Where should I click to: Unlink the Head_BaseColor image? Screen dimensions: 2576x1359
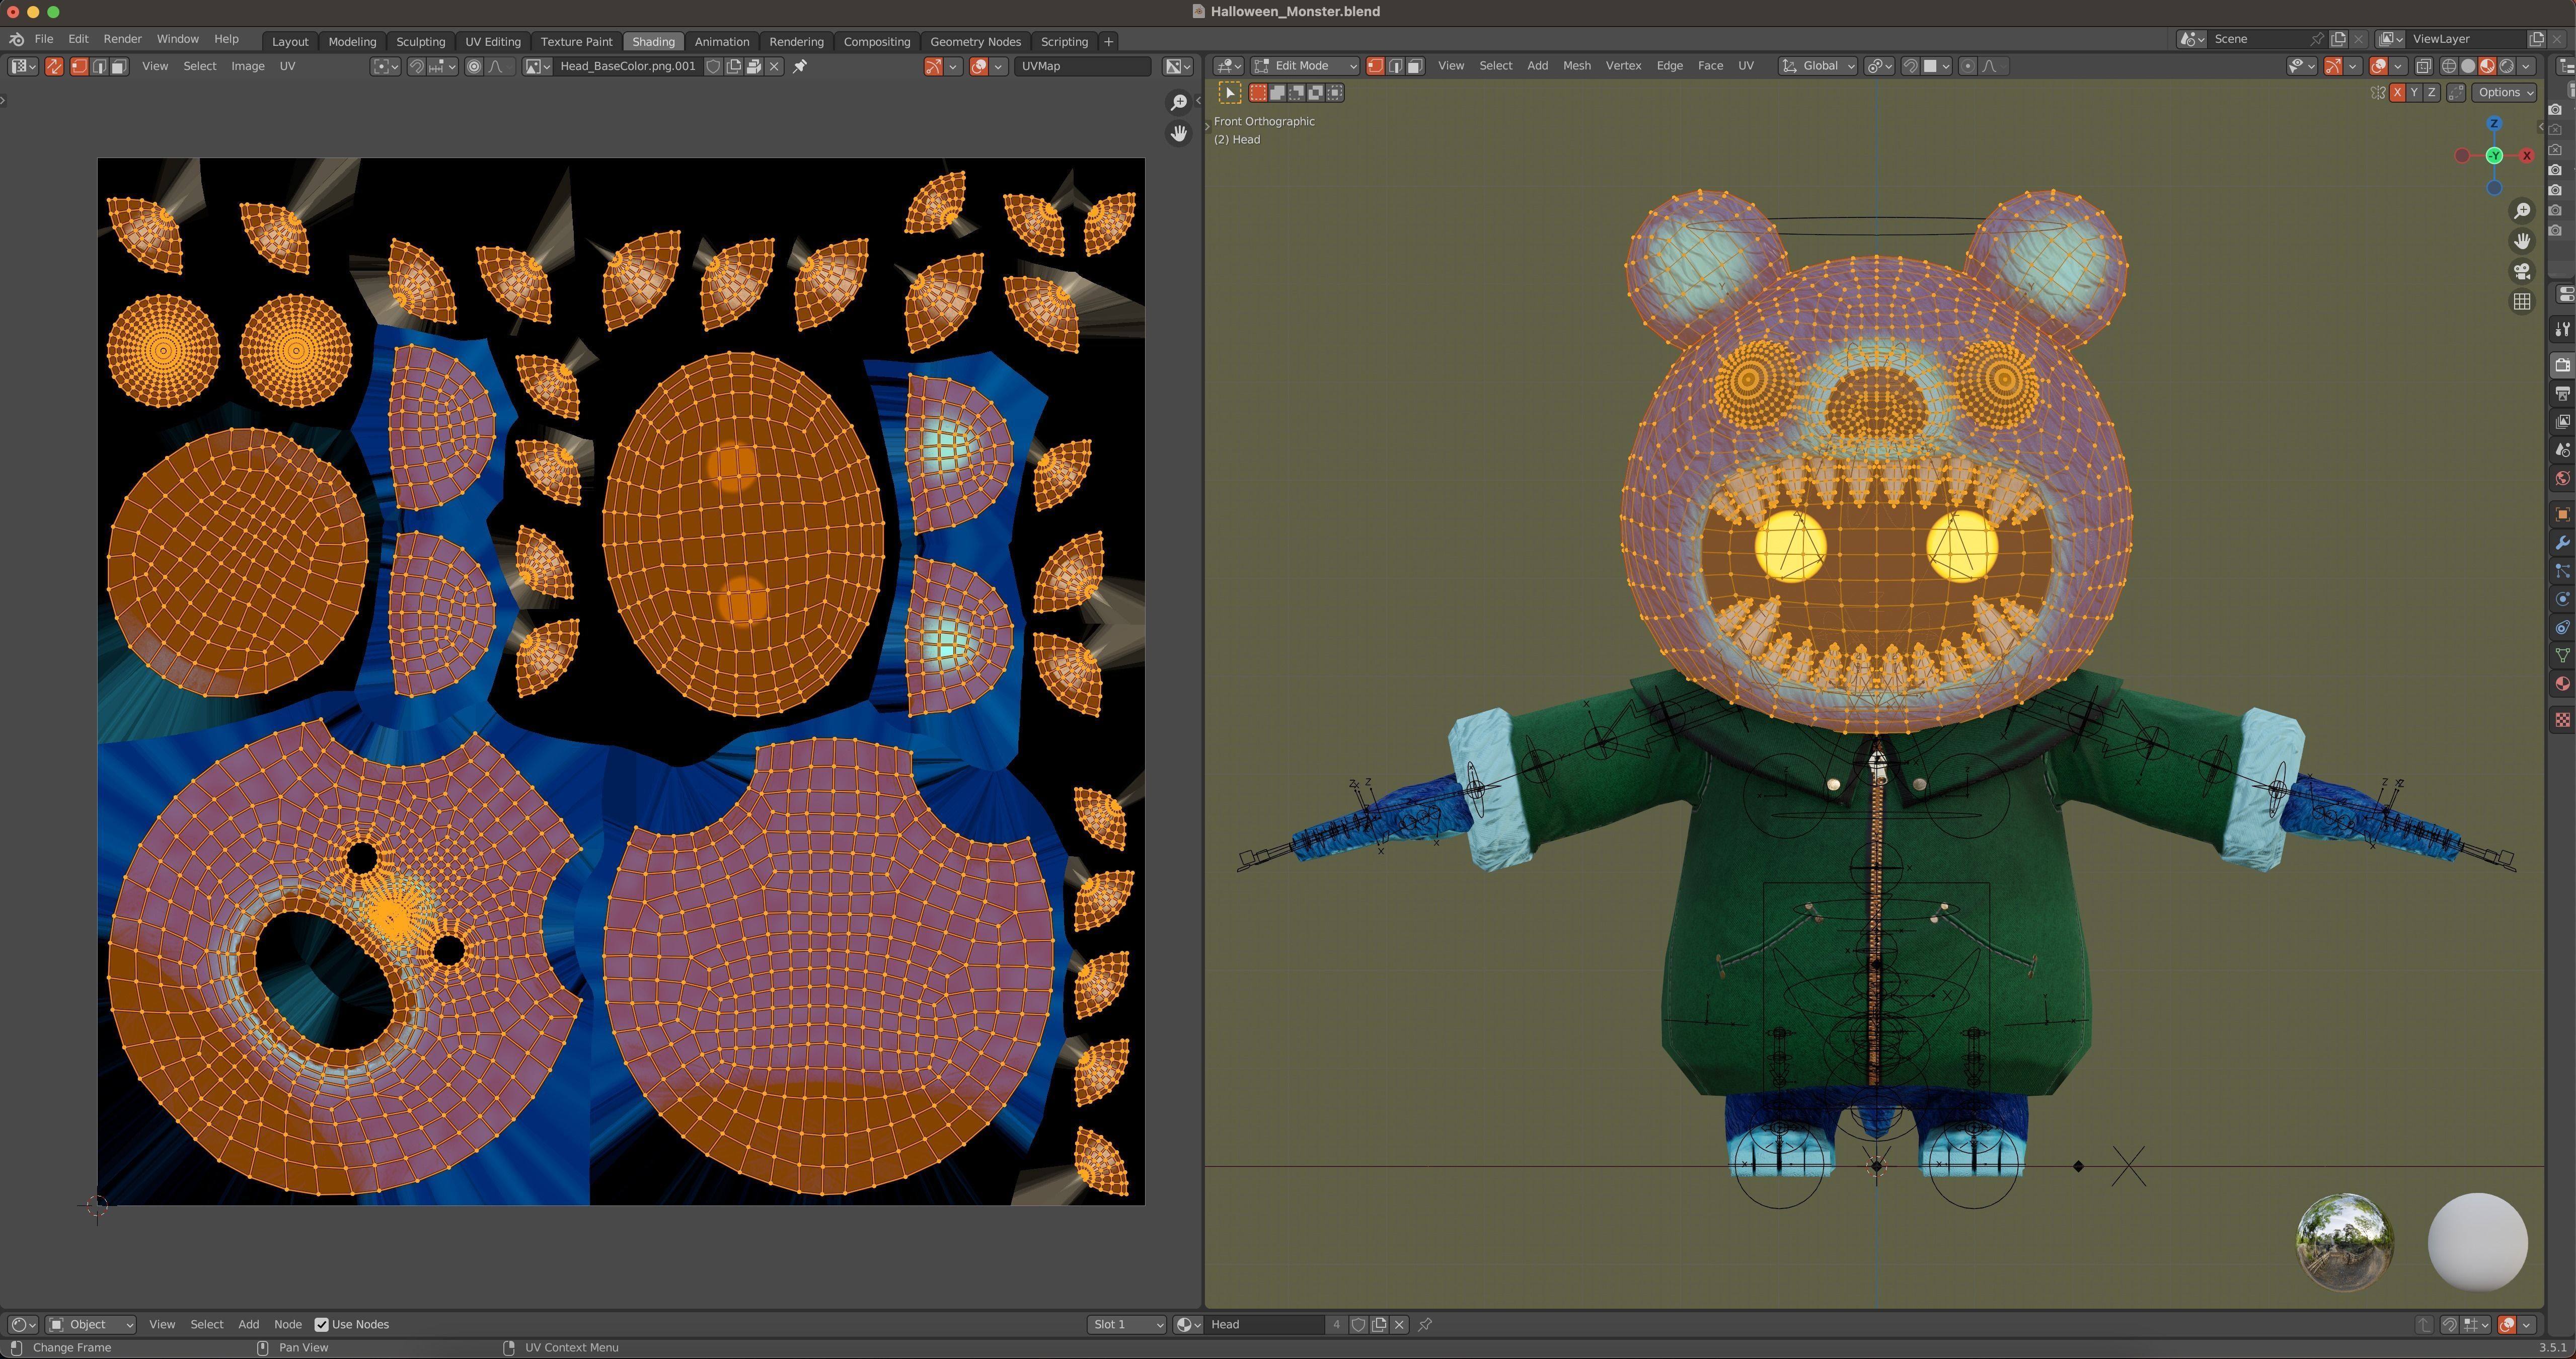[774, 66]
